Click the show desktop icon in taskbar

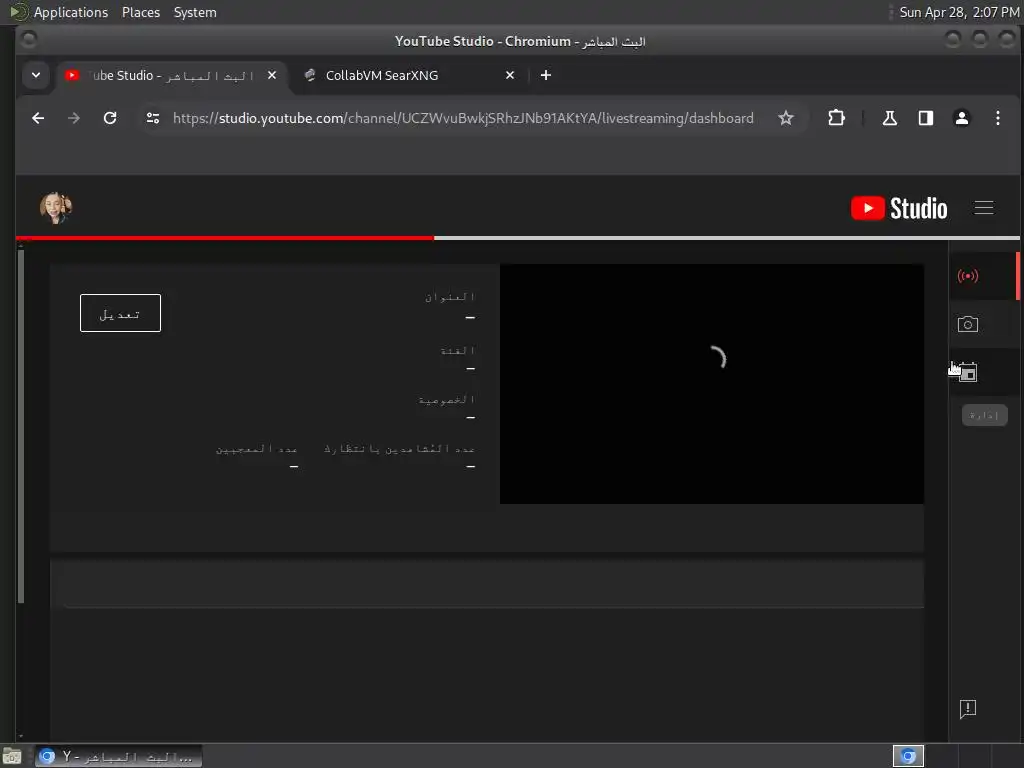pos(12,757)
